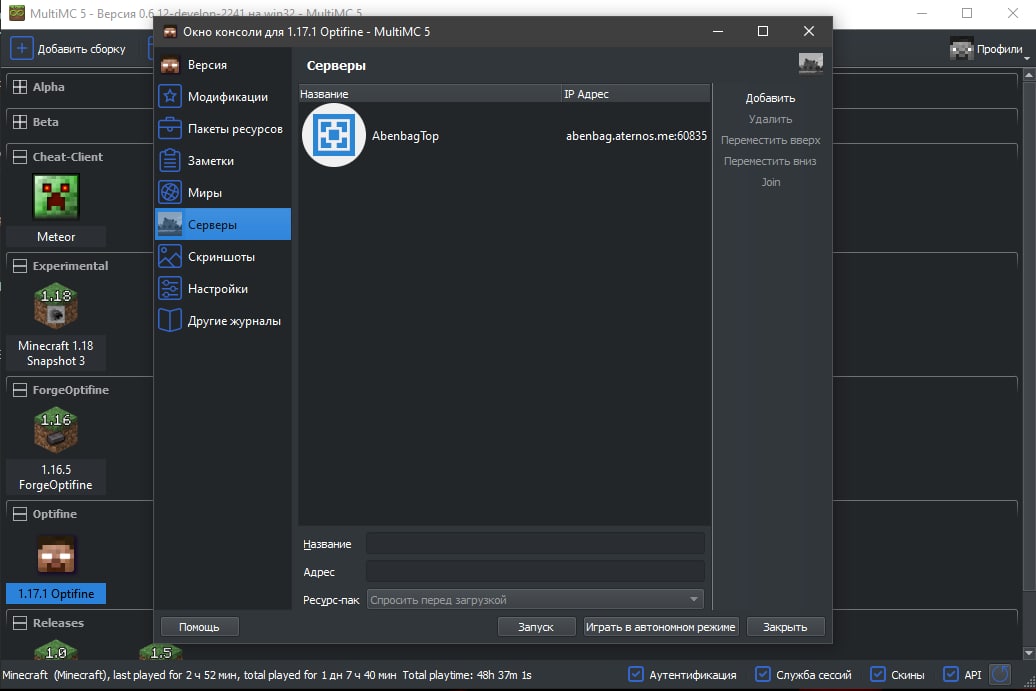Switch to the Версия page
This screenshot has width=1036, height=691.
coord(223,65)
